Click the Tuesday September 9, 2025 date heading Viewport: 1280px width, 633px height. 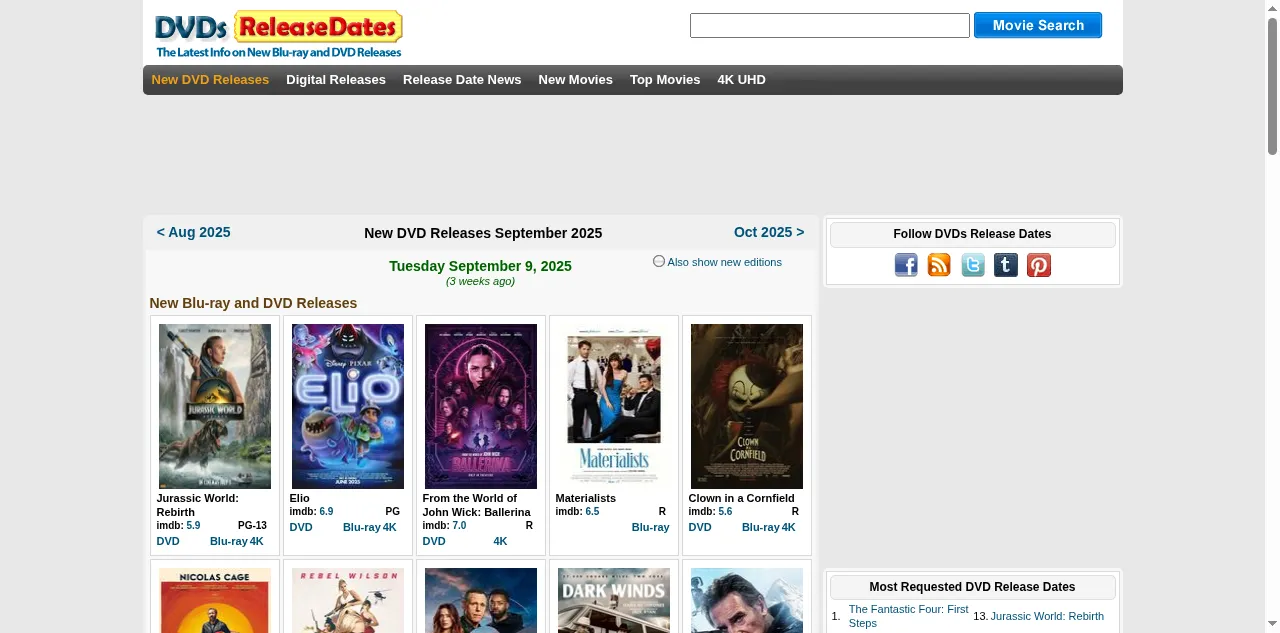point(480,266)
